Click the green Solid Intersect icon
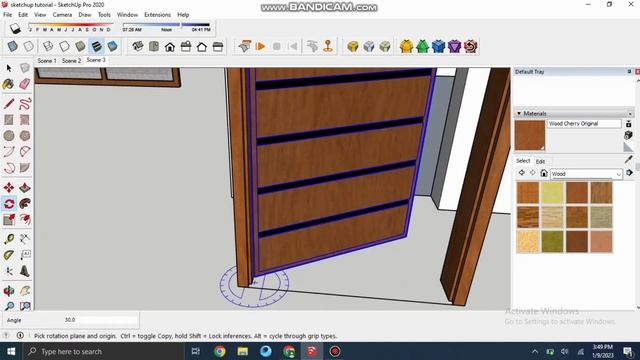 click(x=422, y=47)
